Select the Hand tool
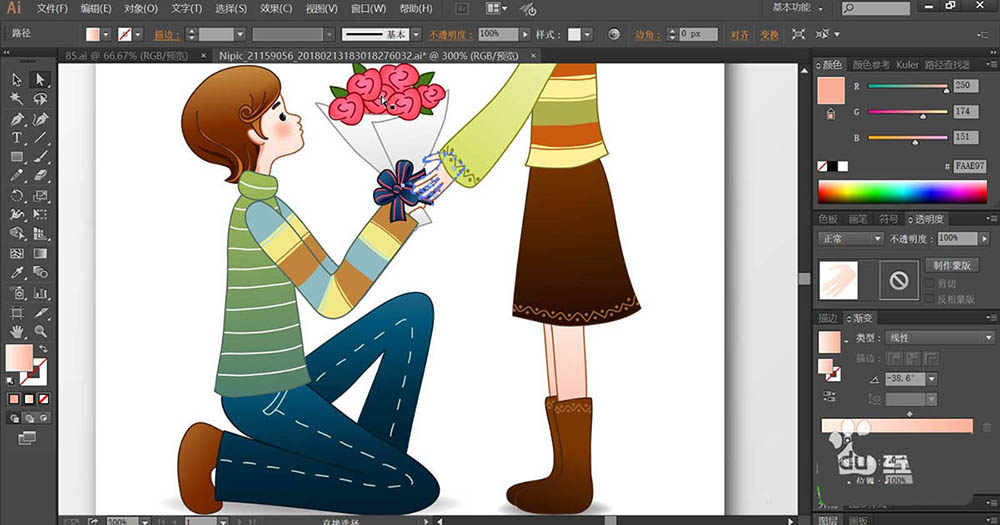This screenshot has height=525, width=1000. point(17,331)
